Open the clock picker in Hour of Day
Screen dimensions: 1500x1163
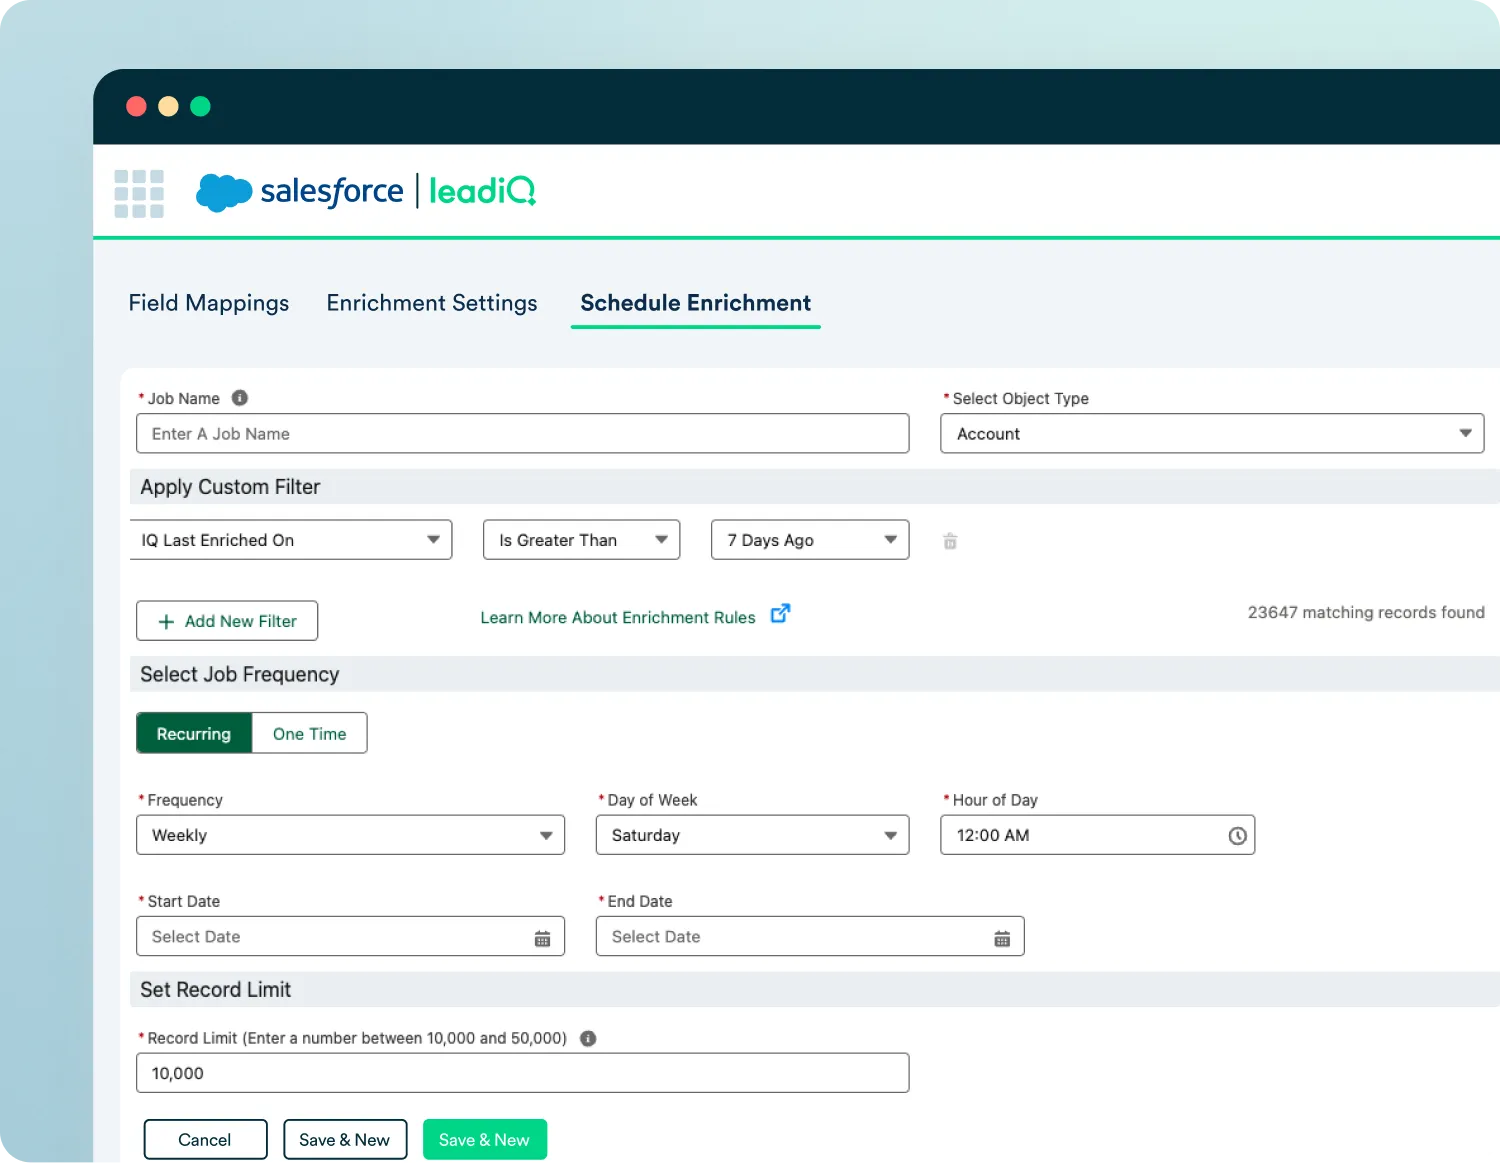coord(1237,836)
